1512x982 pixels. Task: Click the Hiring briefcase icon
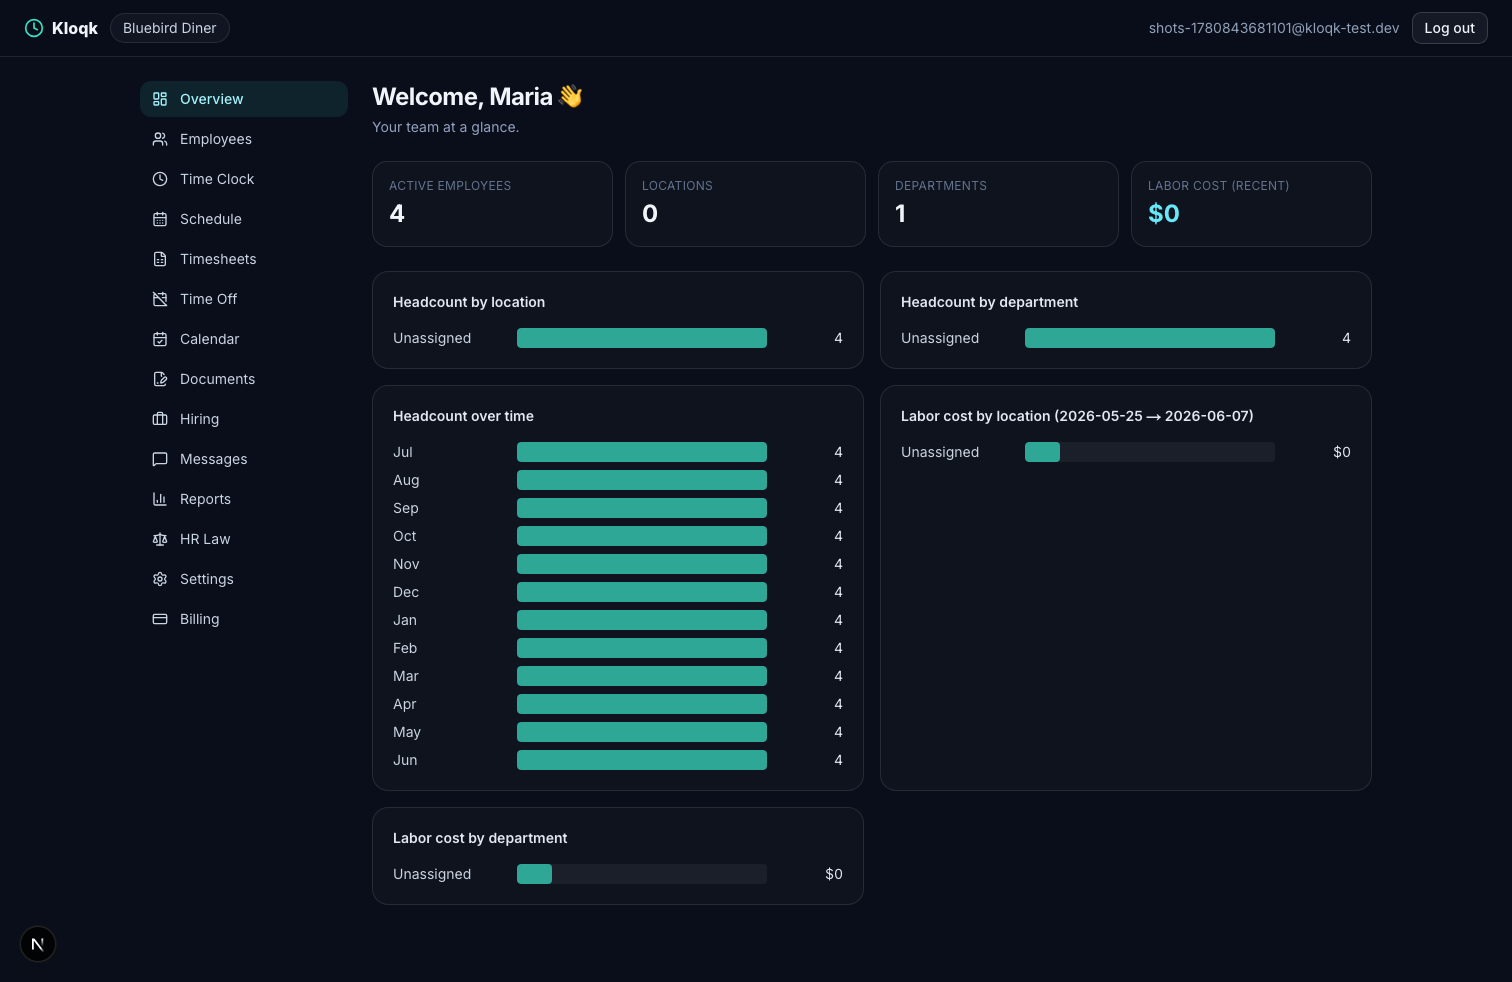coord(160,419)
